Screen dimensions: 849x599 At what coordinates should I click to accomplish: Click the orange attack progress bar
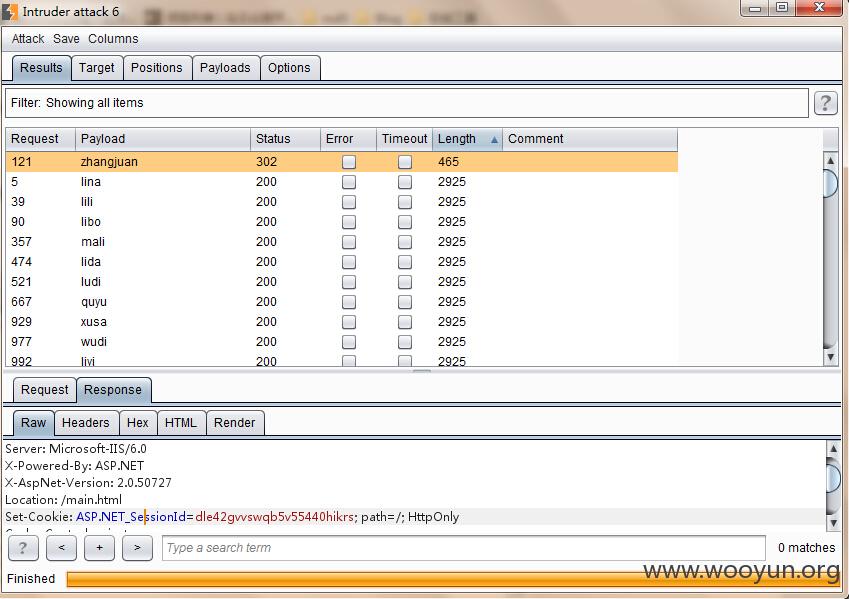pyautogui.click(x=452, y=579)
